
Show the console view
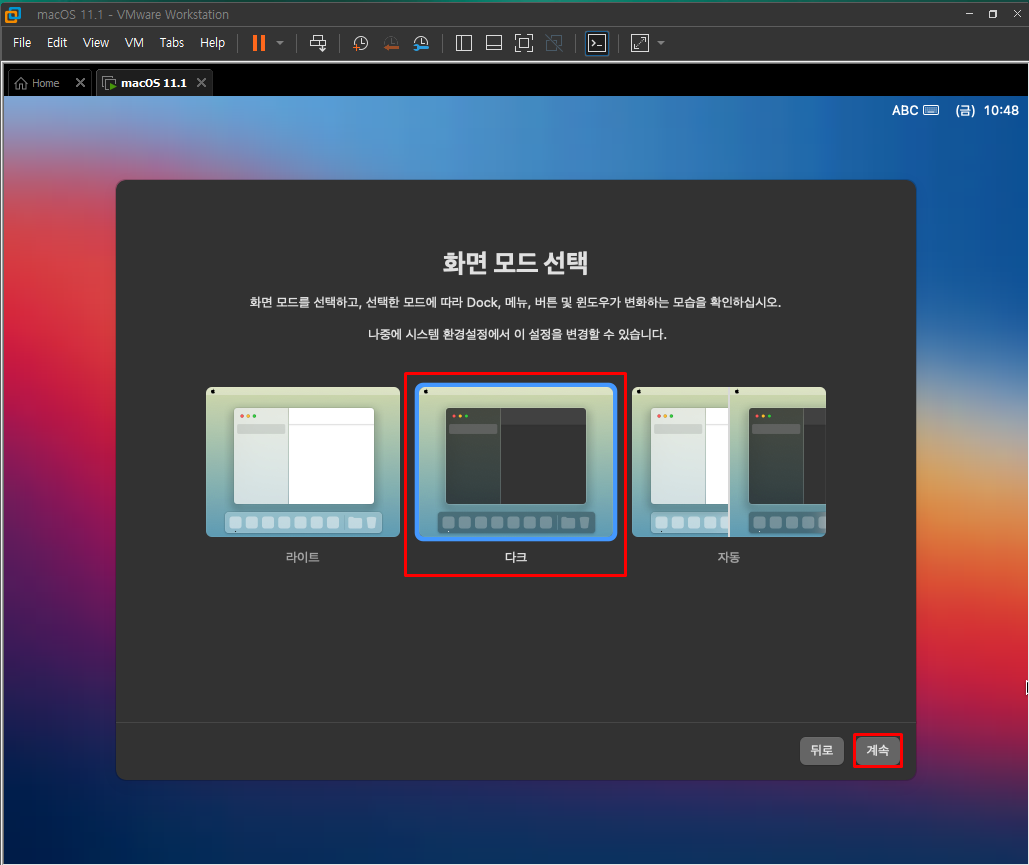tap(597, 43)
